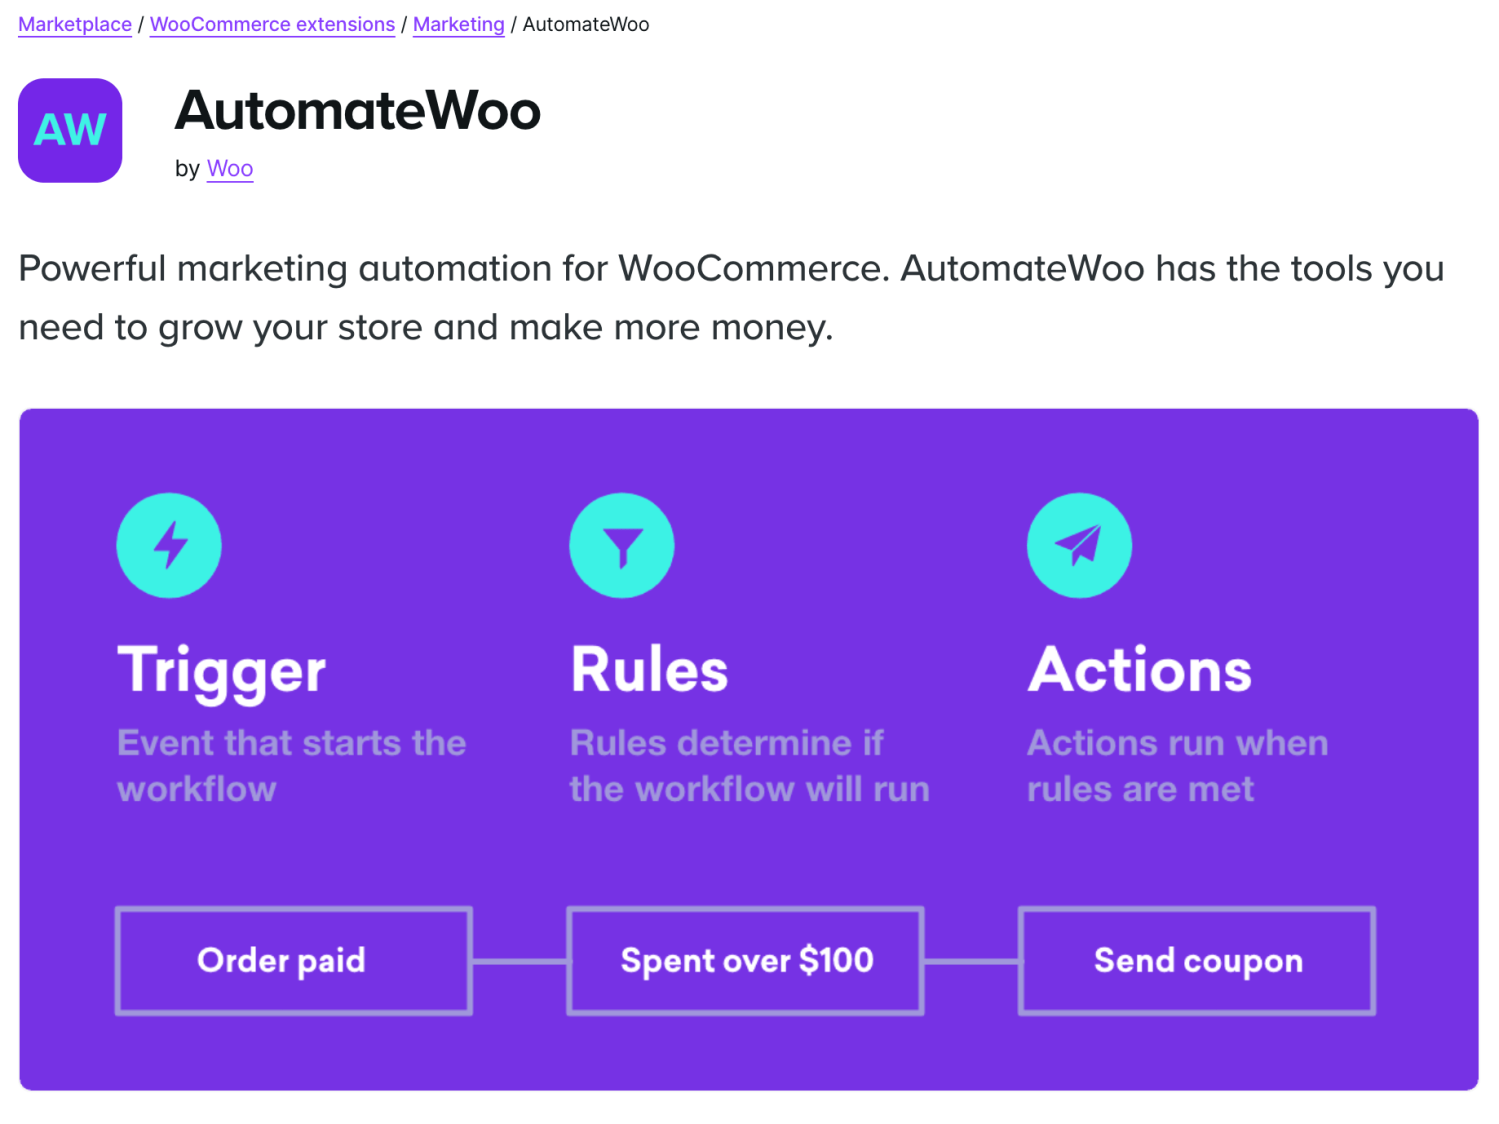Image resolution: width=1499 pixels, height=1124 pixels.
Task: Select the Spent over $100 rule box
Action: pos(745,961)
